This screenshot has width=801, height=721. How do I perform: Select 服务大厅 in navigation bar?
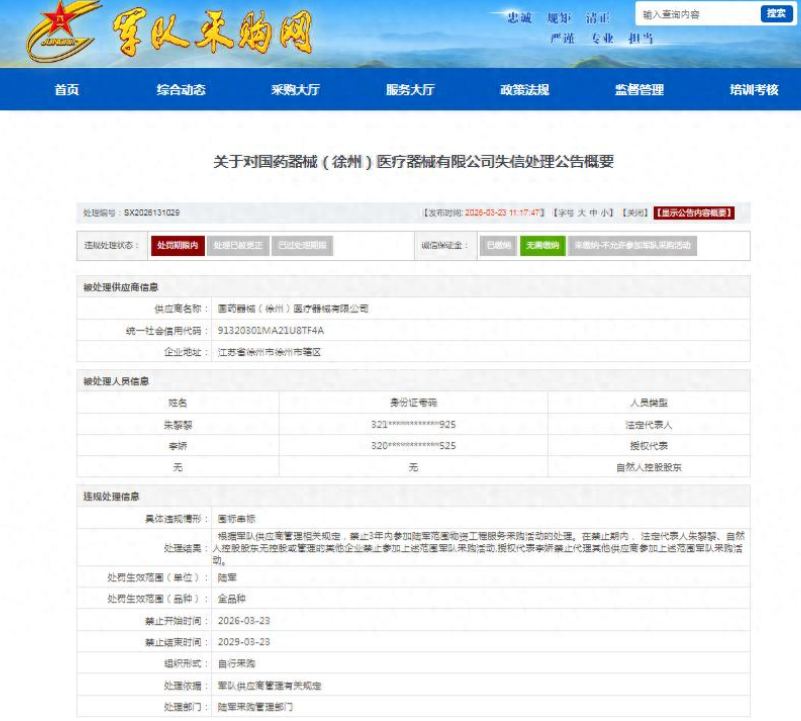point(410,90)
